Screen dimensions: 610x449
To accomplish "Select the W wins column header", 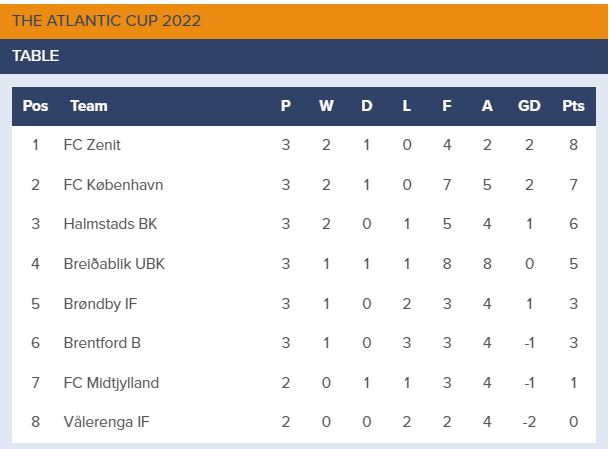I will (326, 106).
